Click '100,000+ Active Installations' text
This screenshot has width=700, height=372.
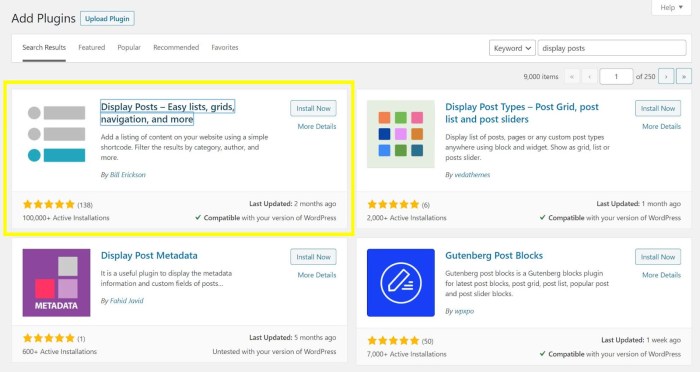66,218
